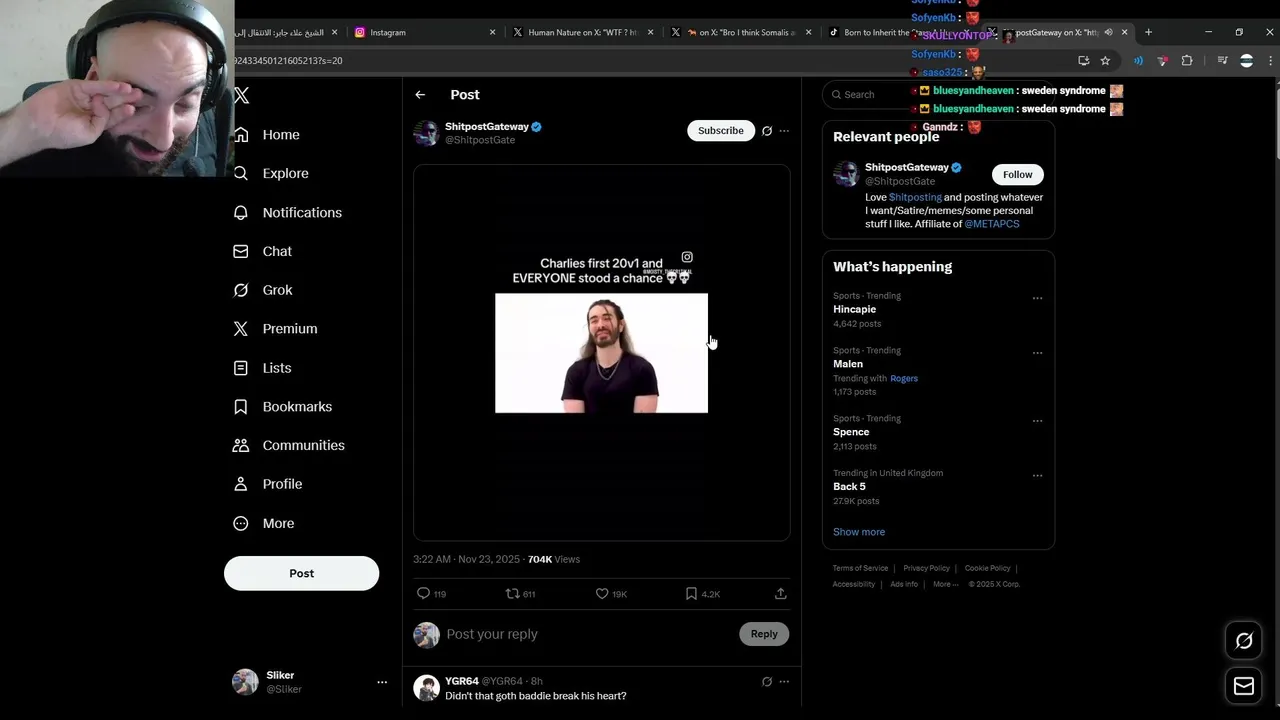Open Home from the sidebar

coord(267,135)
